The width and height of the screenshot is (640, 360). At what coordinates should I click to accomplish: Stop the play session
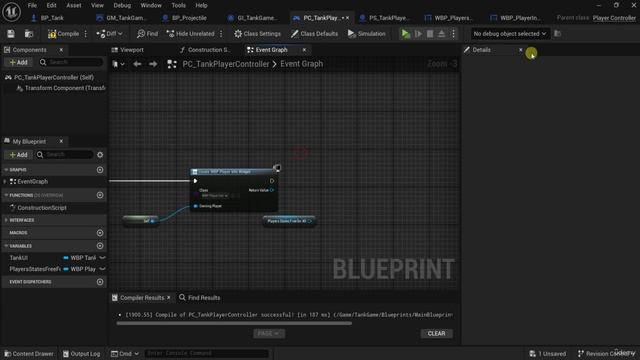(430, 34)
